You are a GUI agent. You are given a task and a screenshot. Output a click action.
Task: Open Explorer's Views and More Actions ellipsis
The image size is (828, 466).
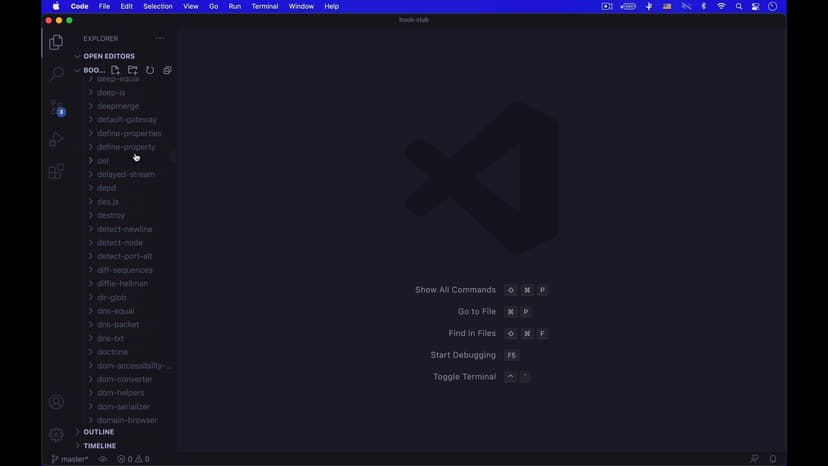point(159,39)
